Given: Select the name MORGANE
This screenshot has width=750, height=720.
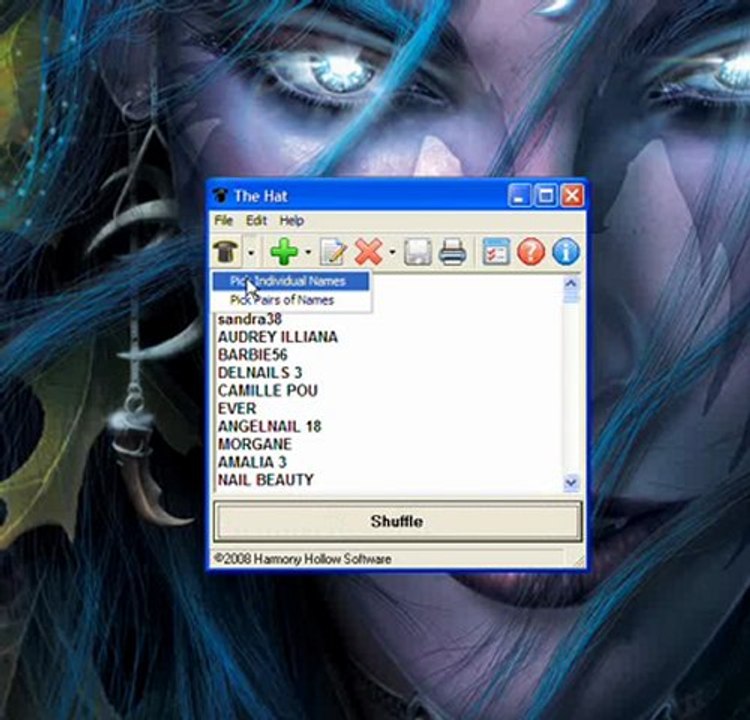Looking at the screenshot, I should coord(254,444).
